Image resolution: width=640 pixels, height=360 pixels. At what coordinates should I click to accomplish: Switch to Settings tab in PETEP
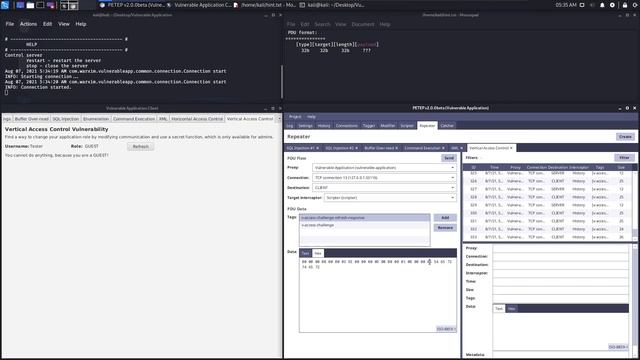[x=305, y=126]
